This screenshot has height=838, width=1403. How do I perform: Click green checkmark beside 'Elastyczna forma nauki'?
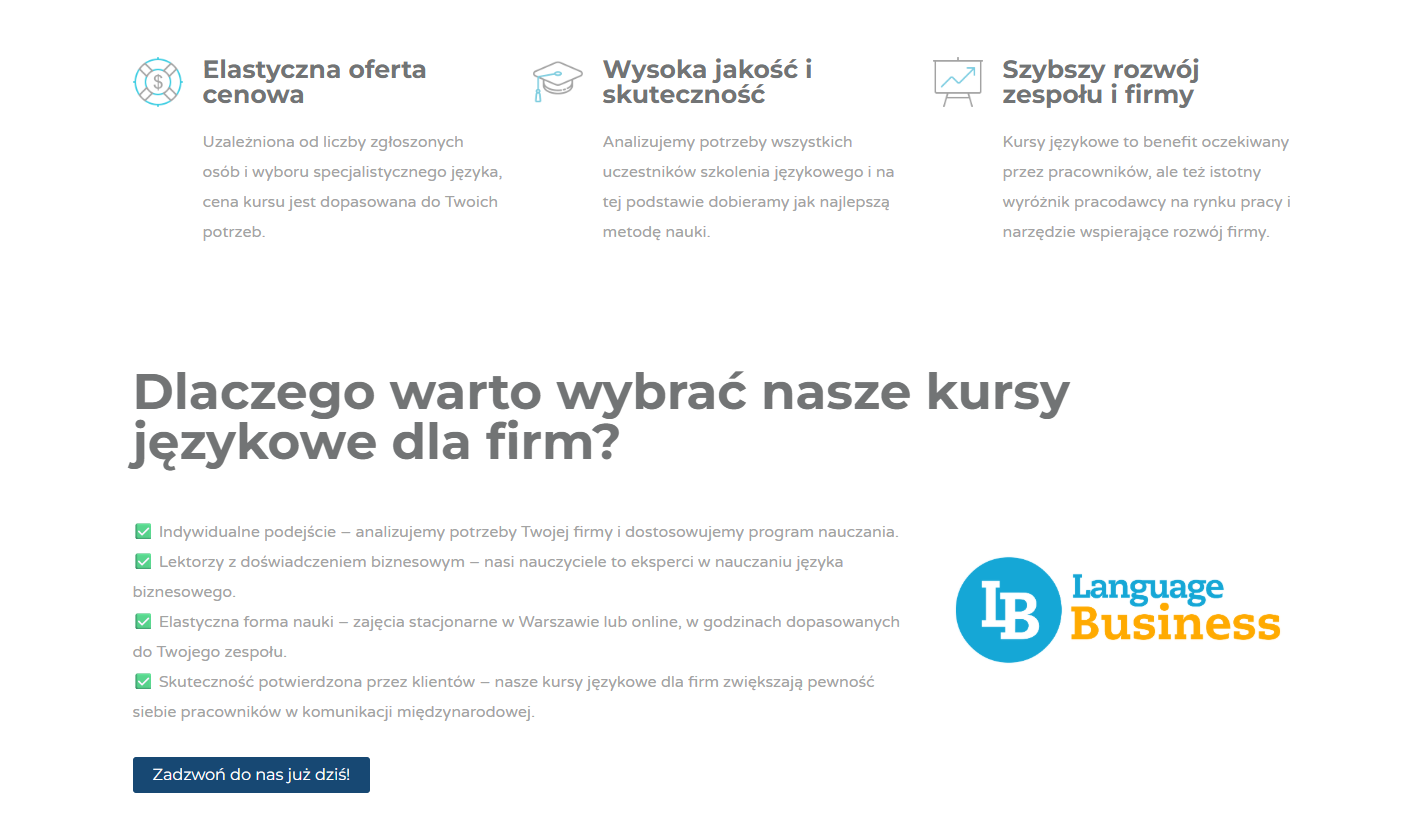142,622
